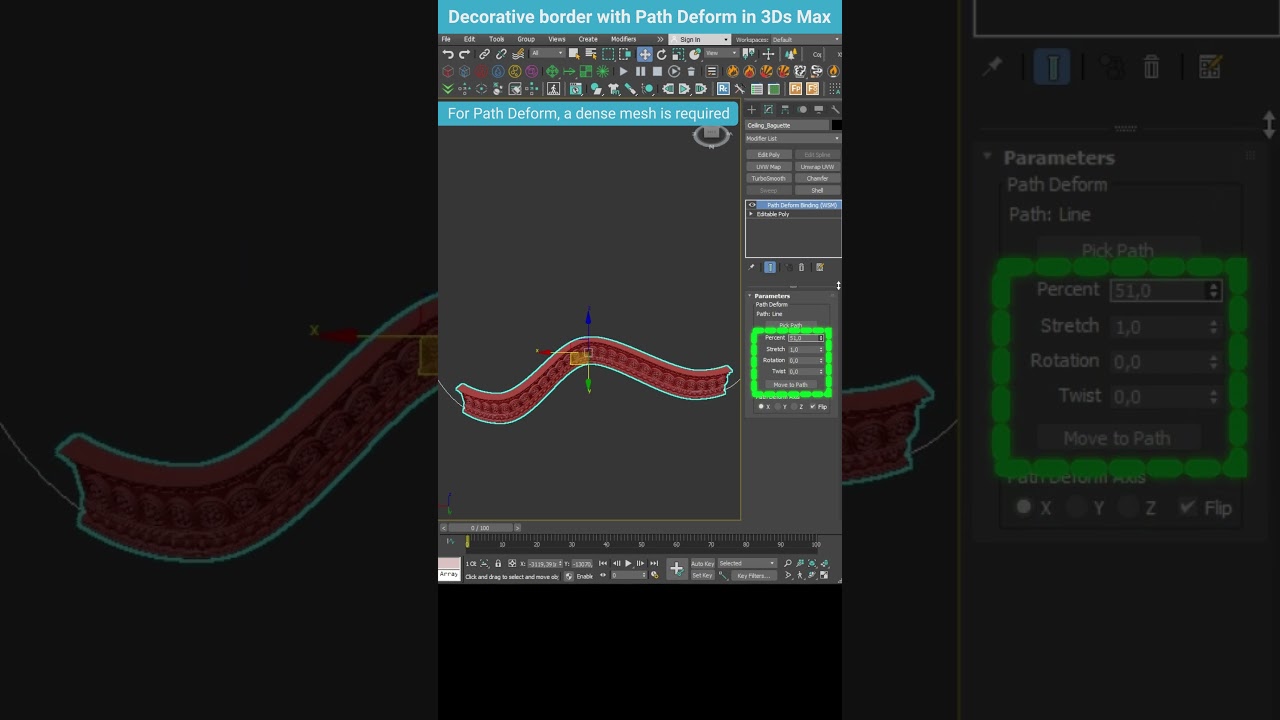Click the Ceiling_Baguette object color swatch

click(x=836, y=125)
